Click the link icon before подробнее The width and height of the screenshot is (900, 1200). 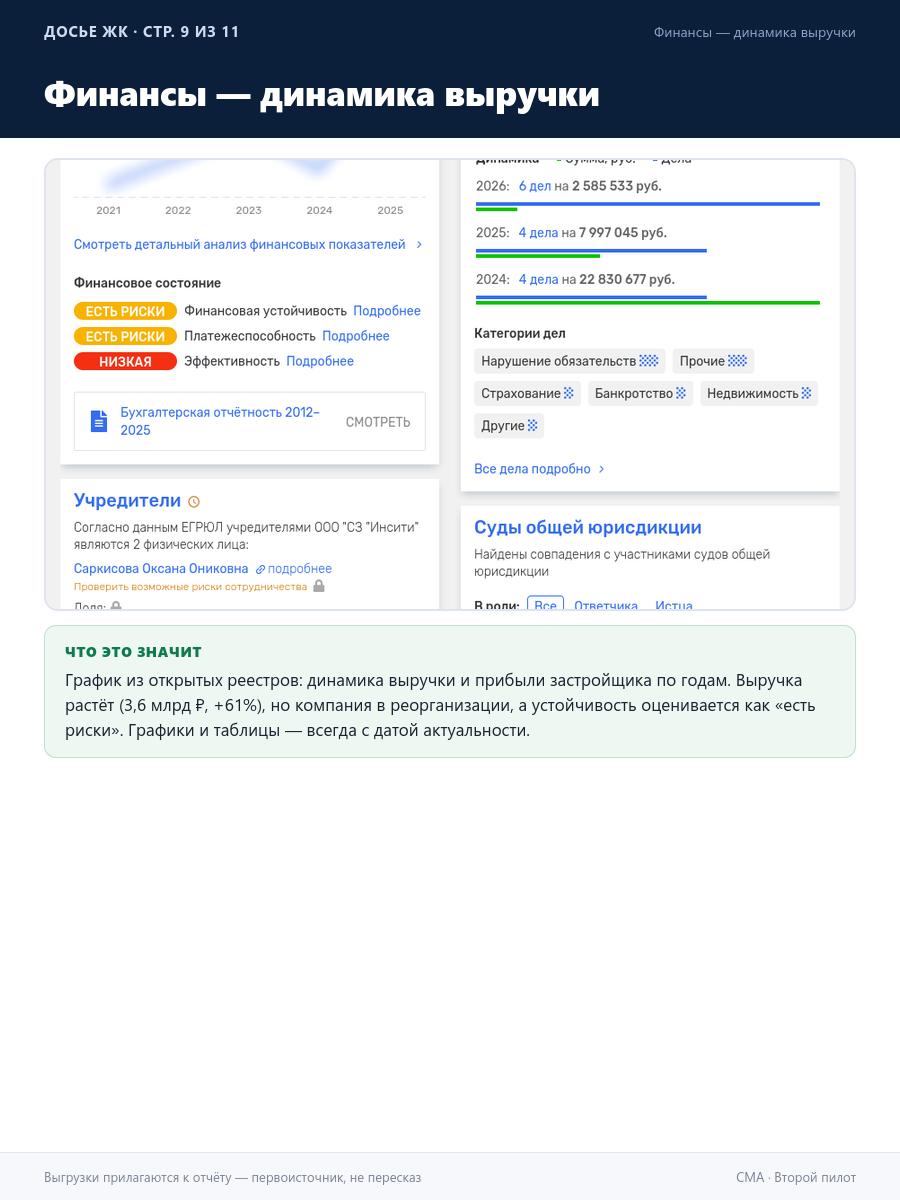(x=260, y=569)
